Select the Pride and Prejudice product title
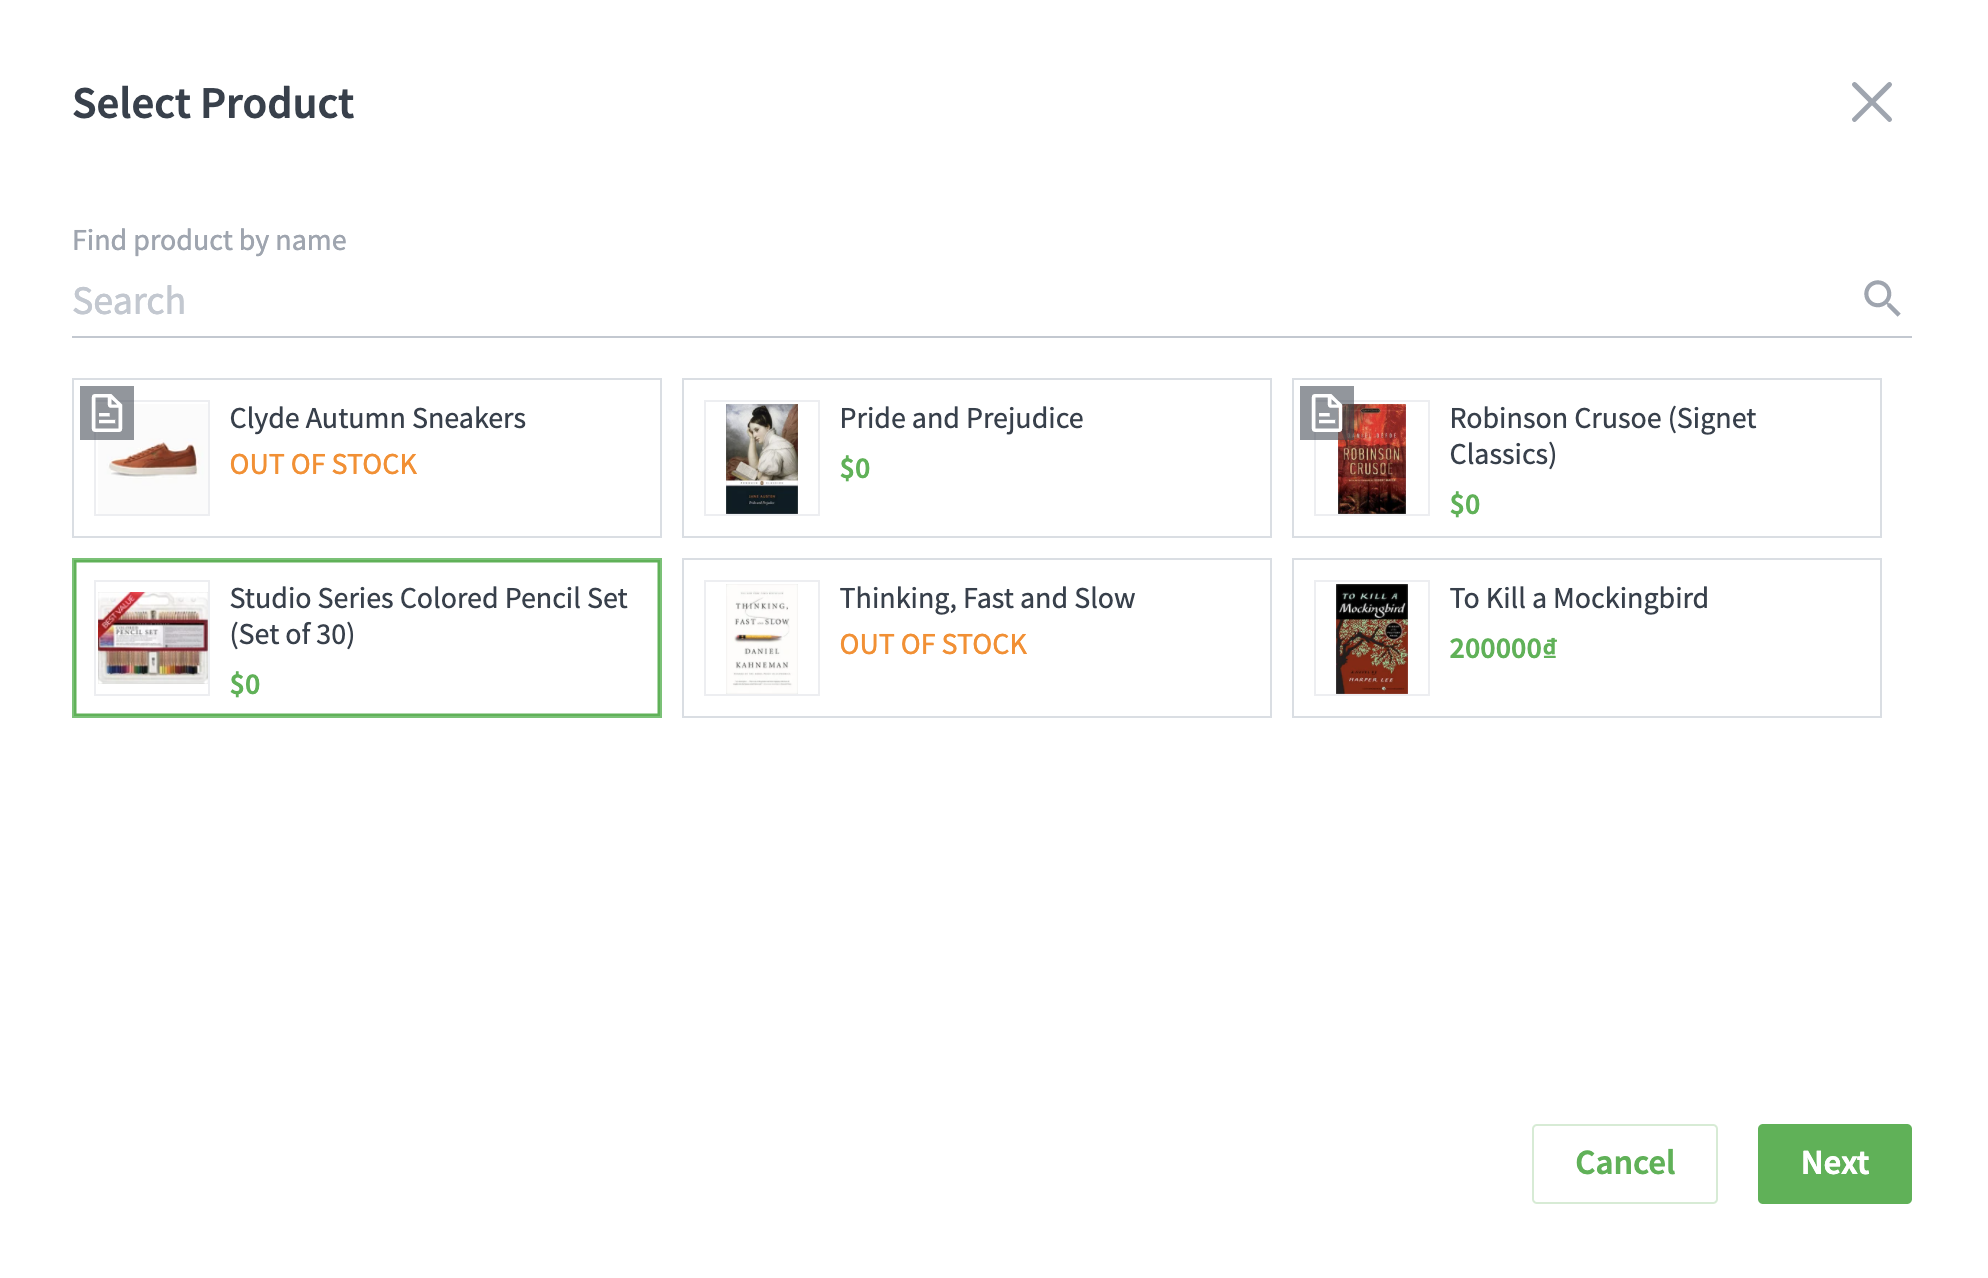Image resolution: width=1988 pixels, height=1278 pixels. tap(961, 418)
